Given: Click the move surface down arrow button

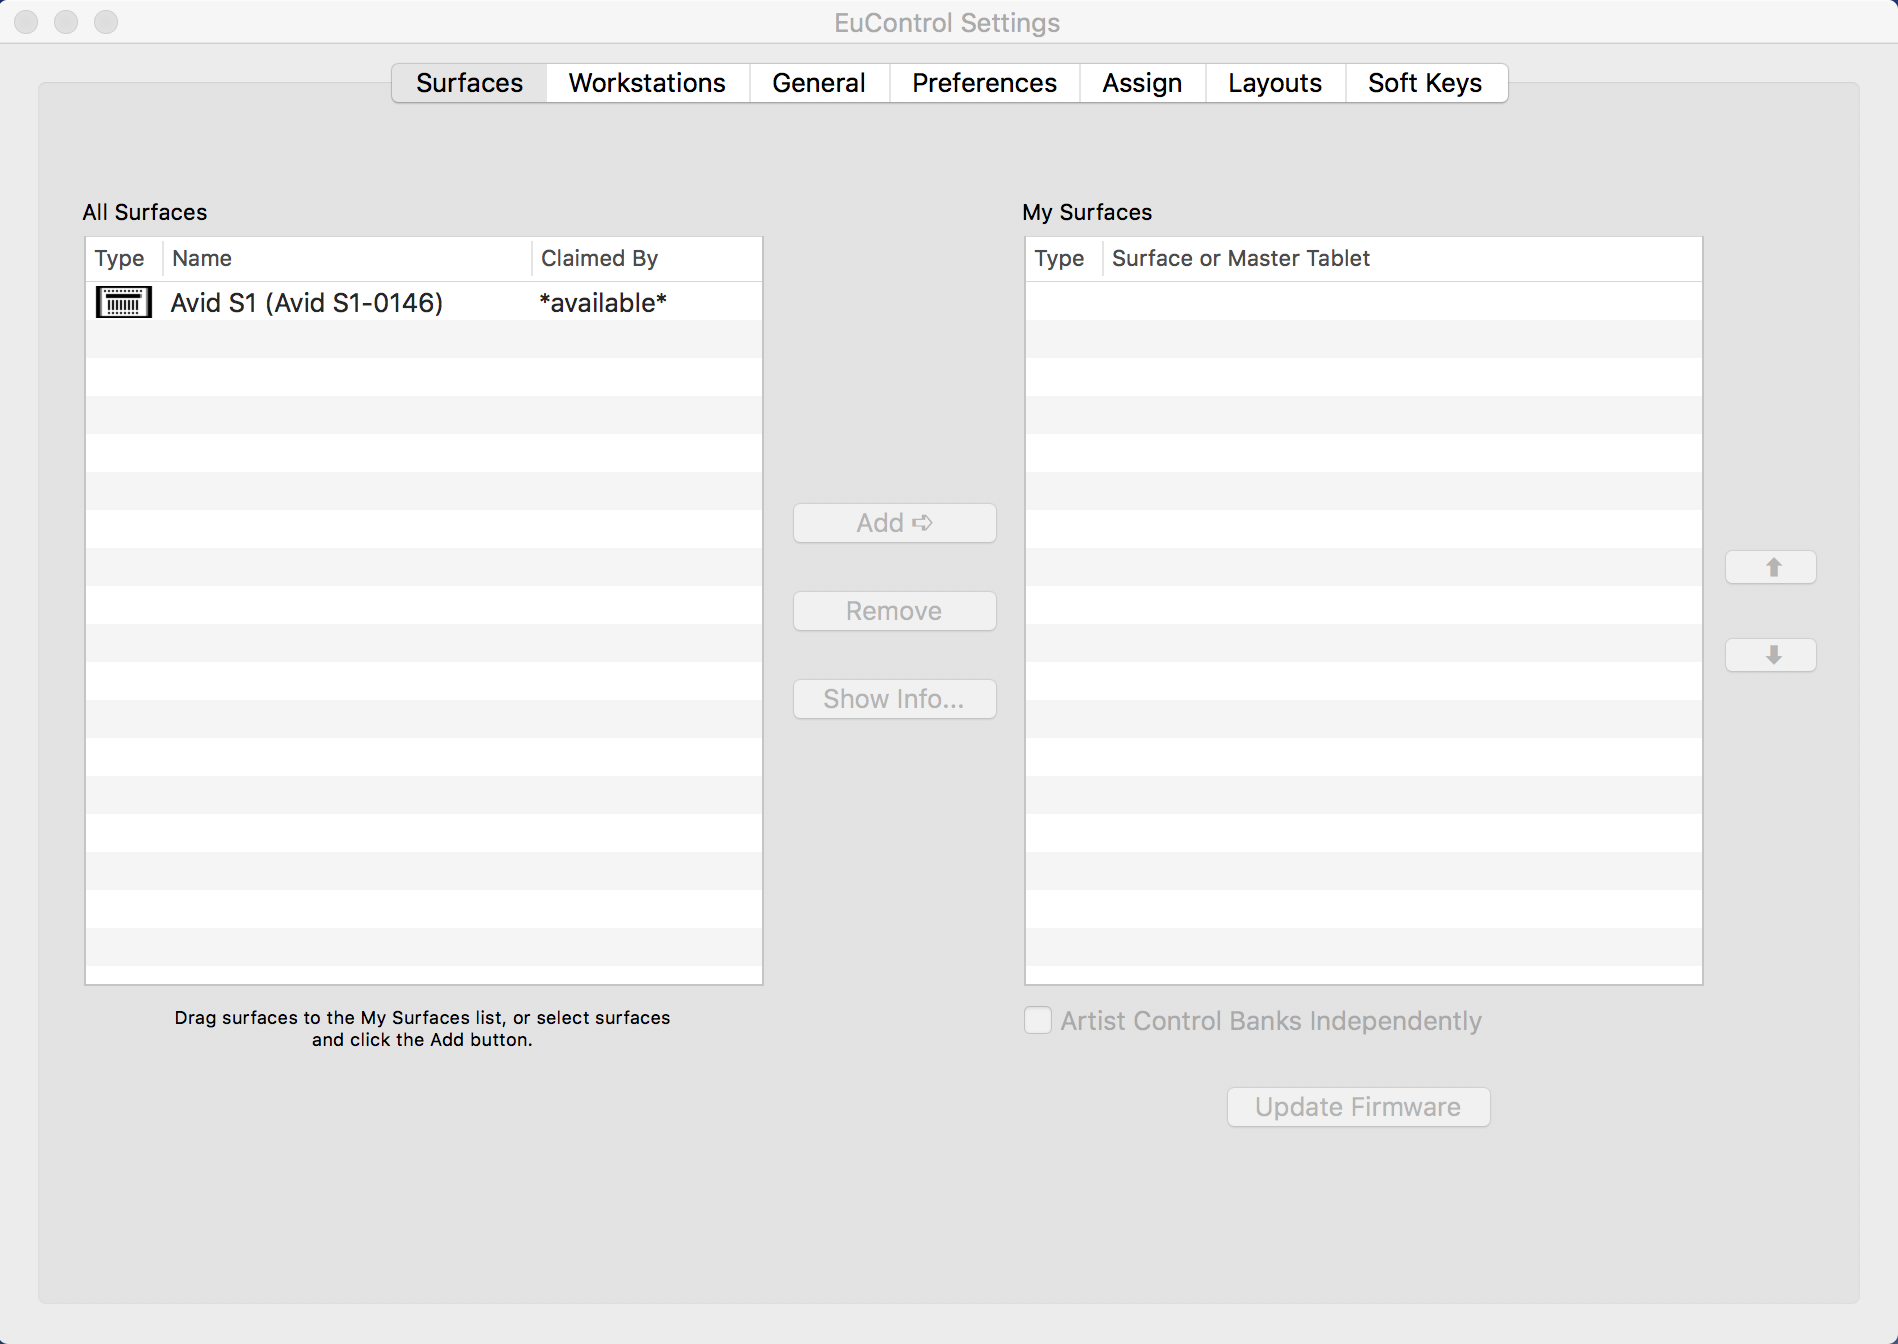Looking at the screenshot, I should click(x=1771, y=655).
